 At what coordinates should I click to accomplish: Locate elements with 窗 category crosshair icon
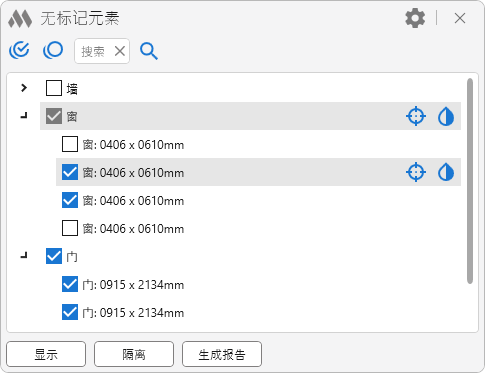(416, 116)
